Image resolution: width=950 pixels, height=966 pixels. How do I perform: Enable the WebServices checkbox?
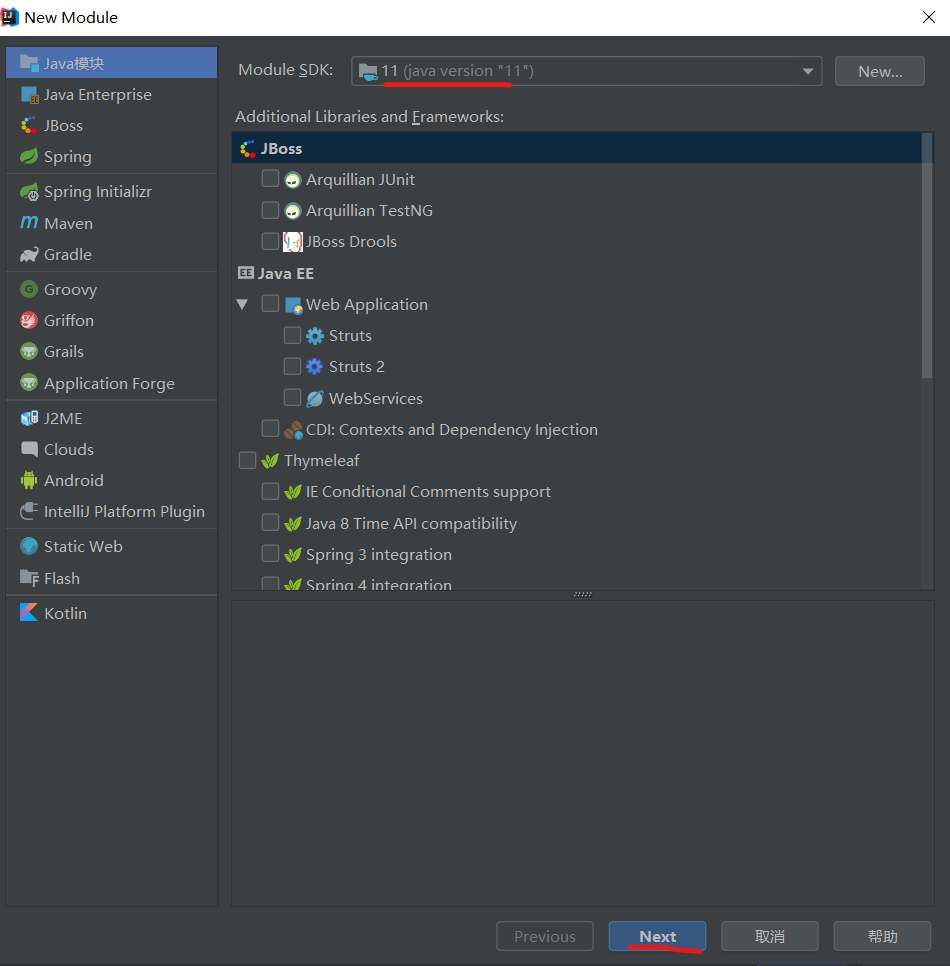coord(293,397)
